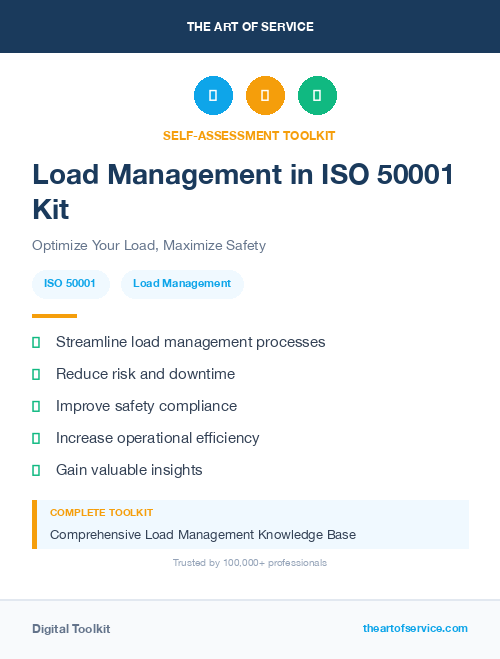
Task: Click the SELF-ASSESSMENT TOOLKIT label
Action: 249,136
